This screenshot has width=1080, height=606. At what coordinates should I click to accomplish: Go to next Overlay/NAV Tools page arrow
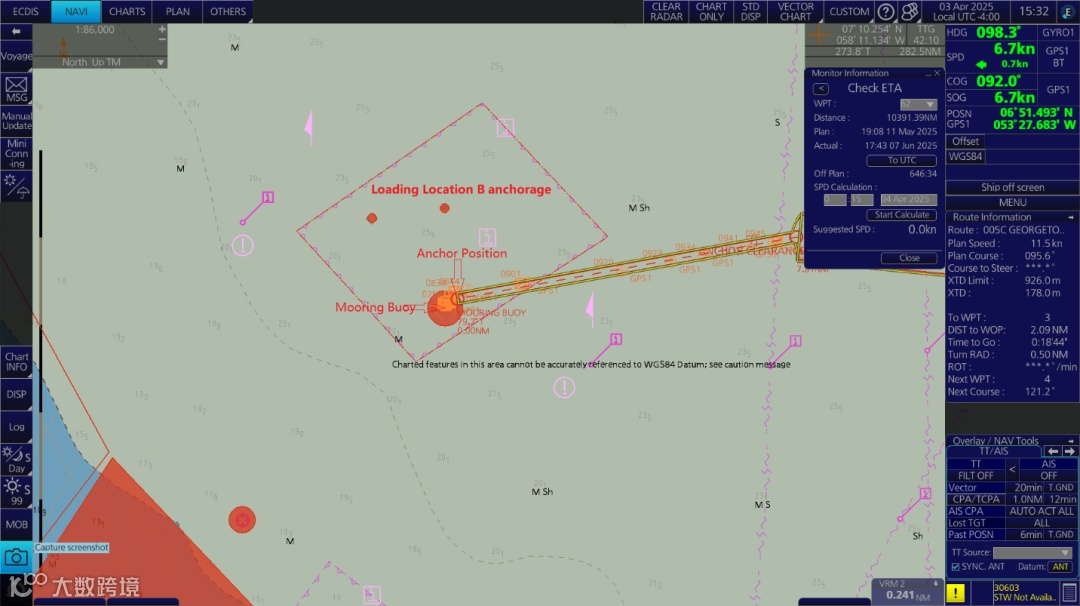[x=1069, y=451]
